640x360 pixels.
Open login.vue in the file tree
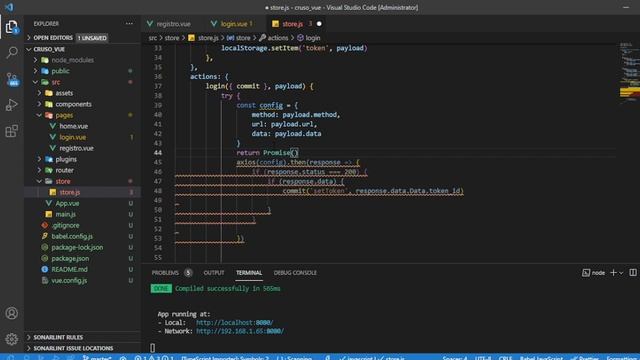[x=73, y=137]
